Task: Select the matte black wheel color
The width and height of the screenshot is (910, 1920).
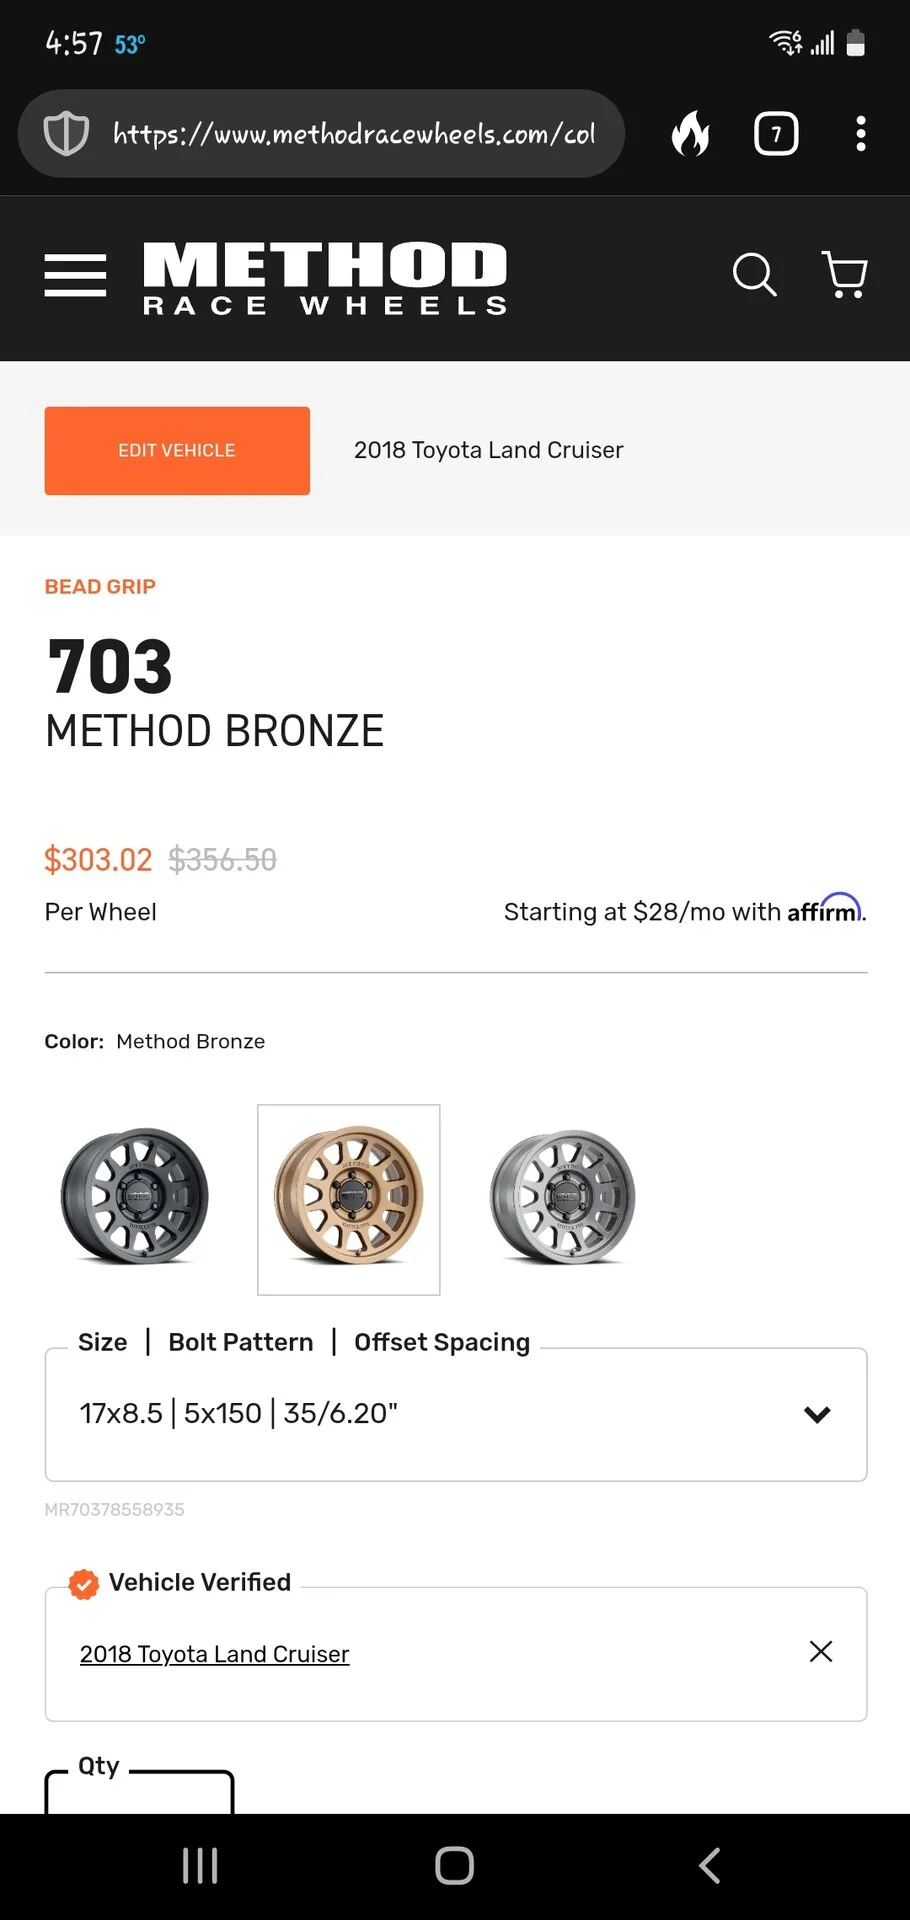Action: tap(135, 1196)
